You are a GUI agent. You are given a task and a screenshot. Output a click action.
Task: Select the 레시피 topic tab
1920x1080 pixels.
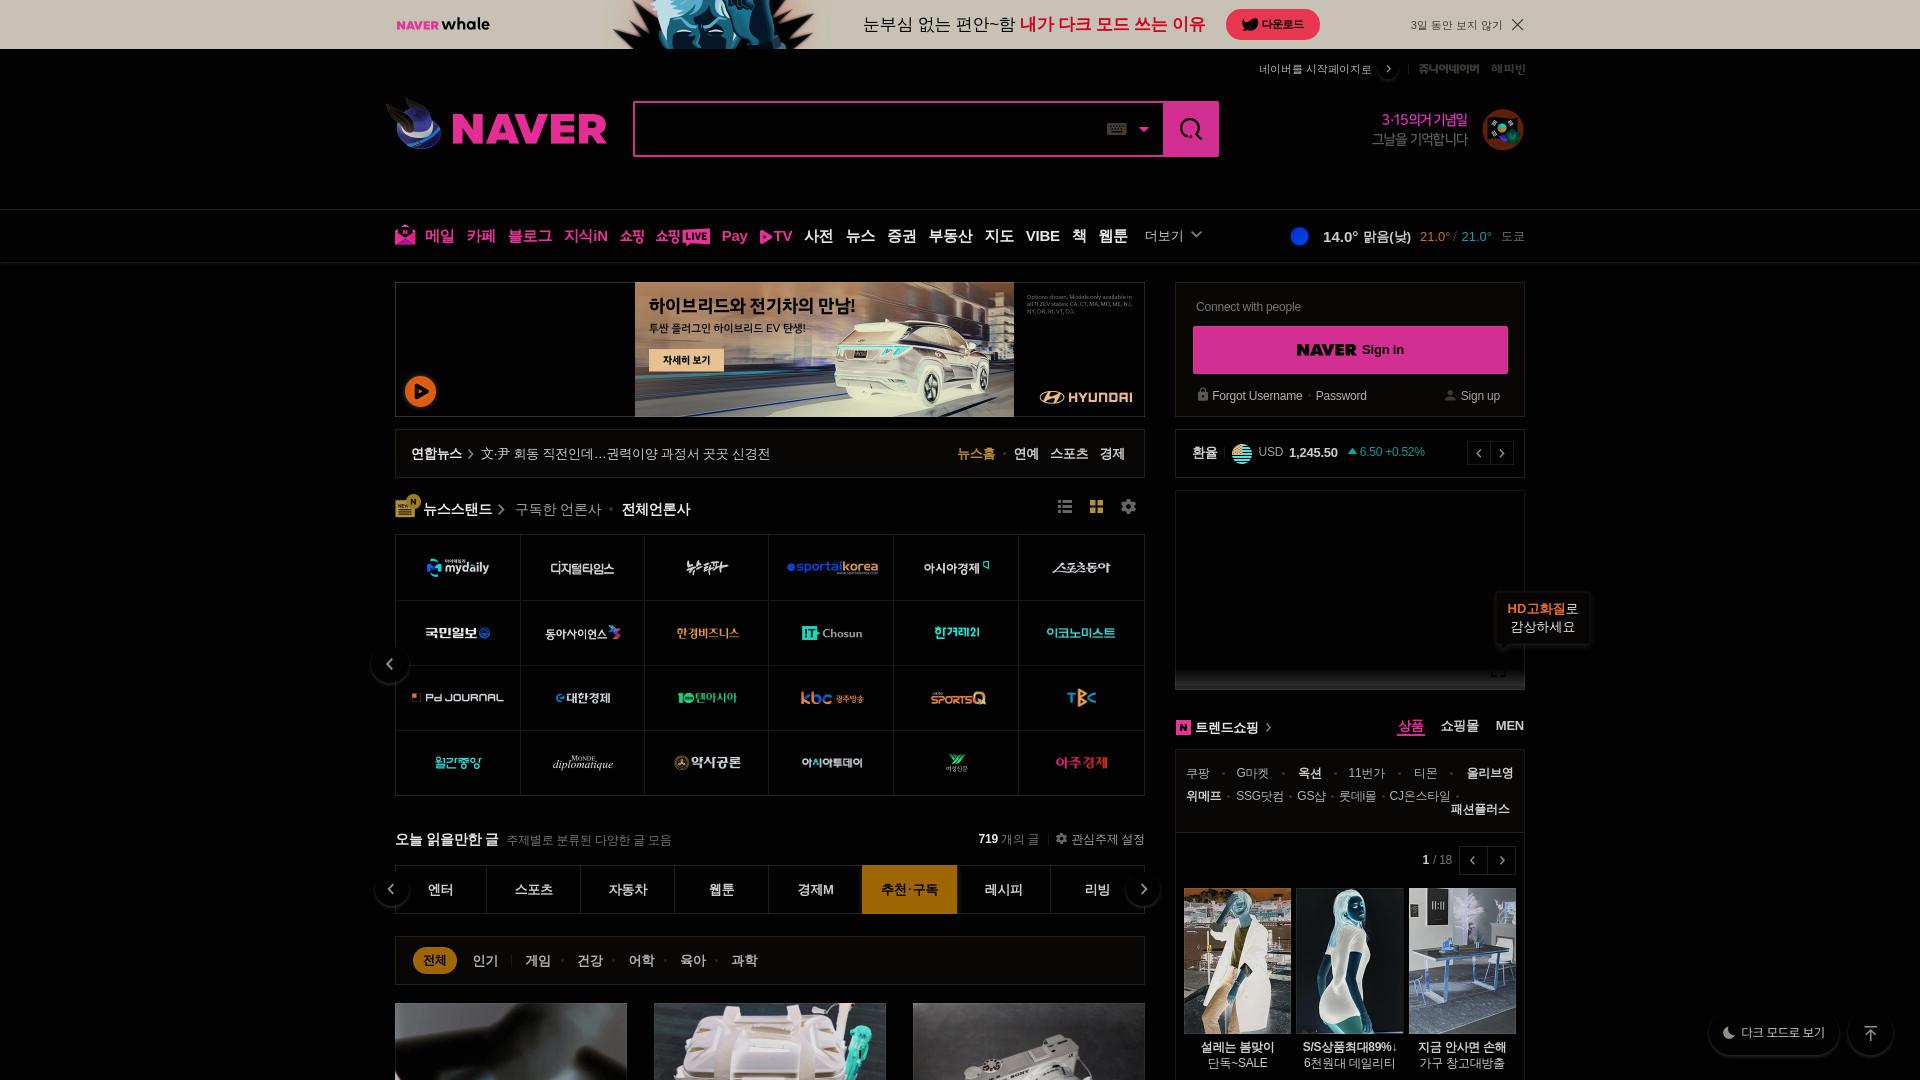[x=1003, y=890]
